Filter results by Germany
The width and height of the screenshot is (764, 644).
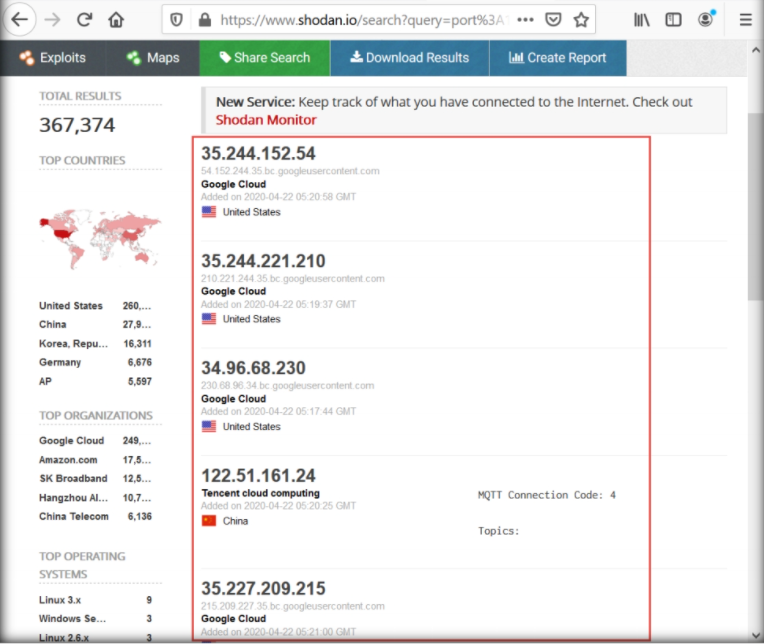[60, 362]
